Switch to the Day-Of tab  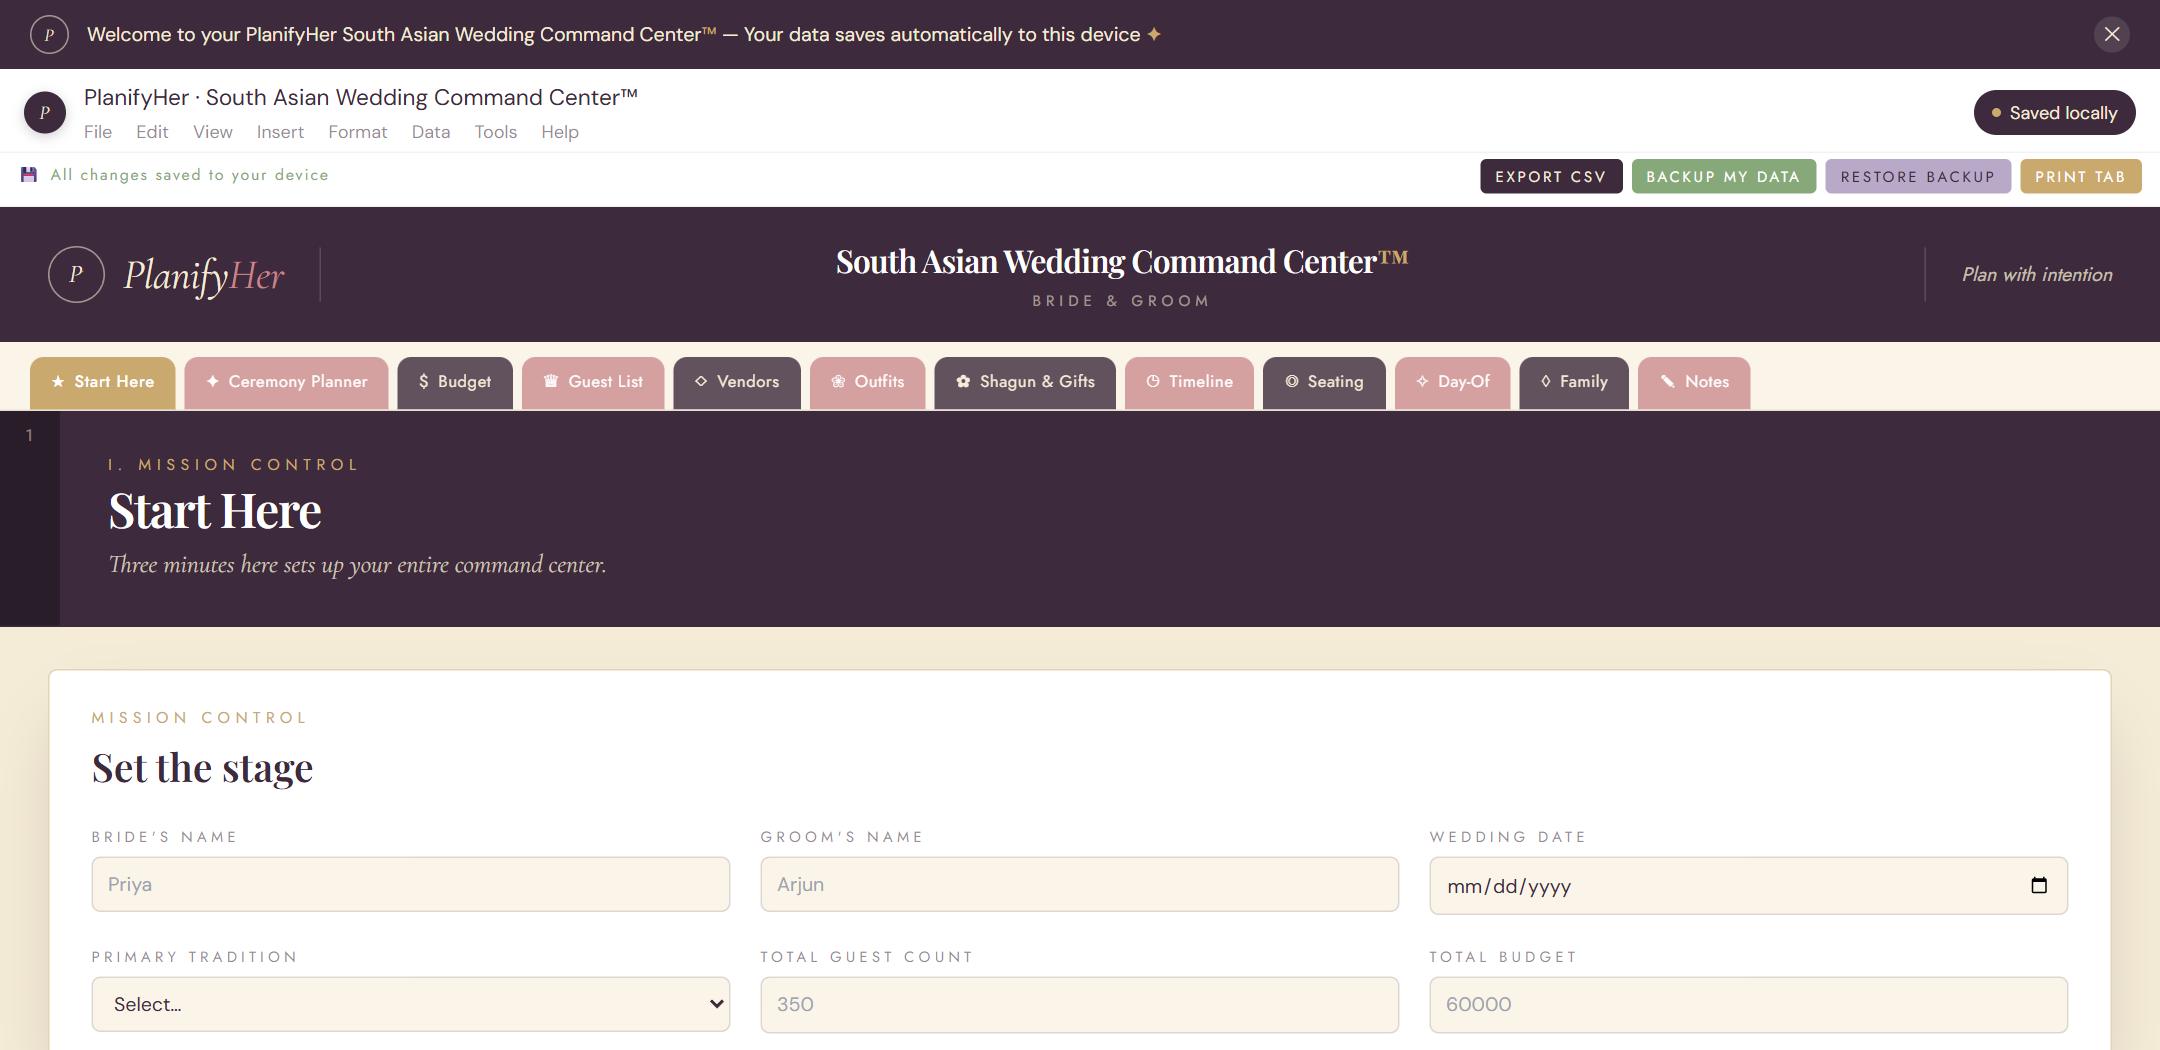[1452, 382]
